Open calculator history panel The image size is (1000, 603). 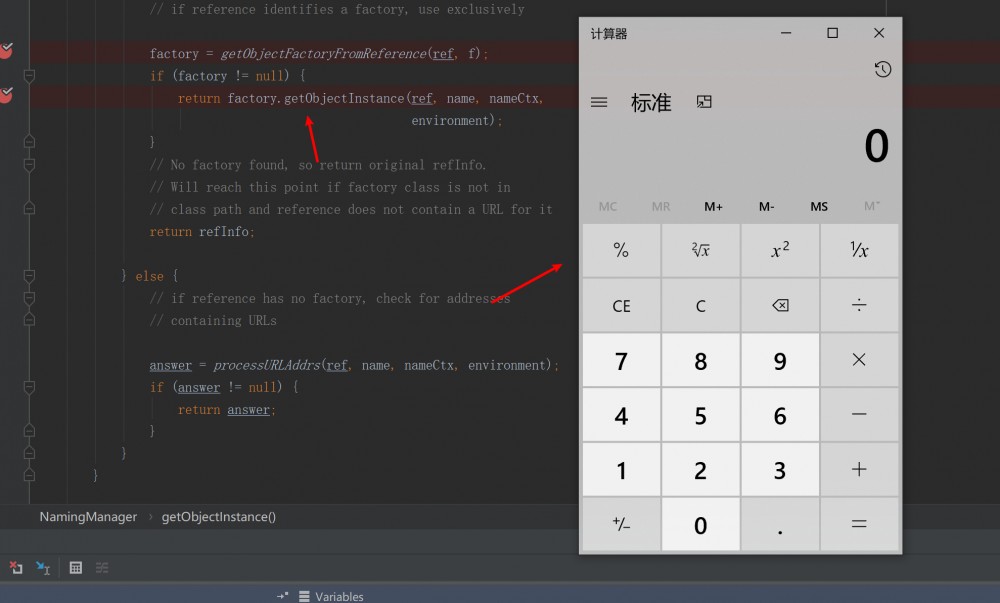(883, 69)
